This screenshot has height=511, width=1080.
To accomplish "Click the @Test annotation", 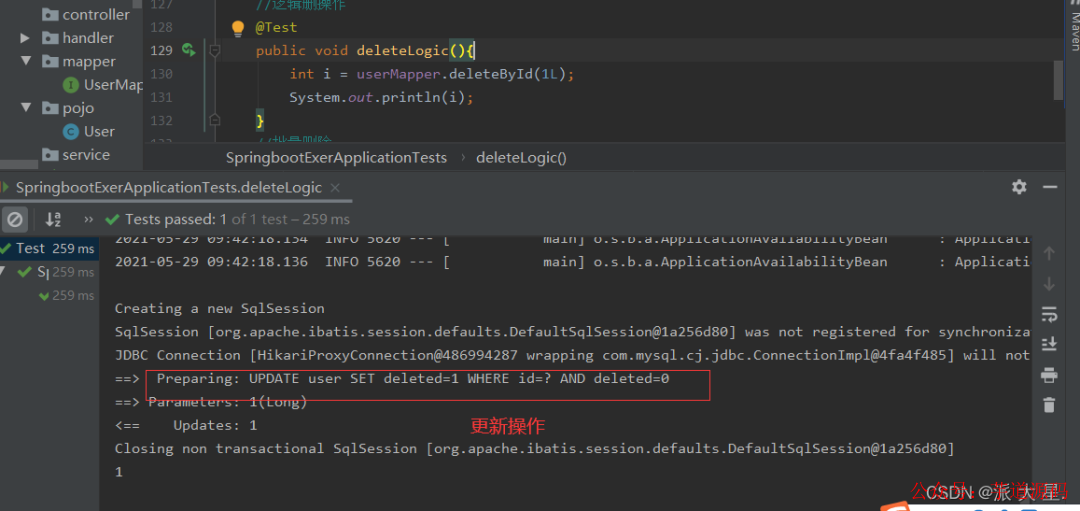I will (276, 28).
